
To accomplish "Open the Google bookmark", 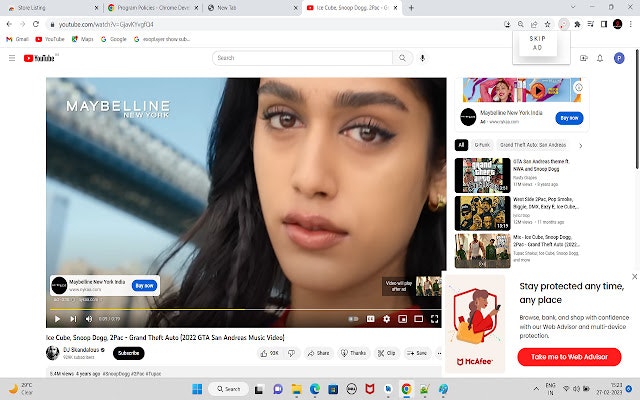I will tap(113, 39).
